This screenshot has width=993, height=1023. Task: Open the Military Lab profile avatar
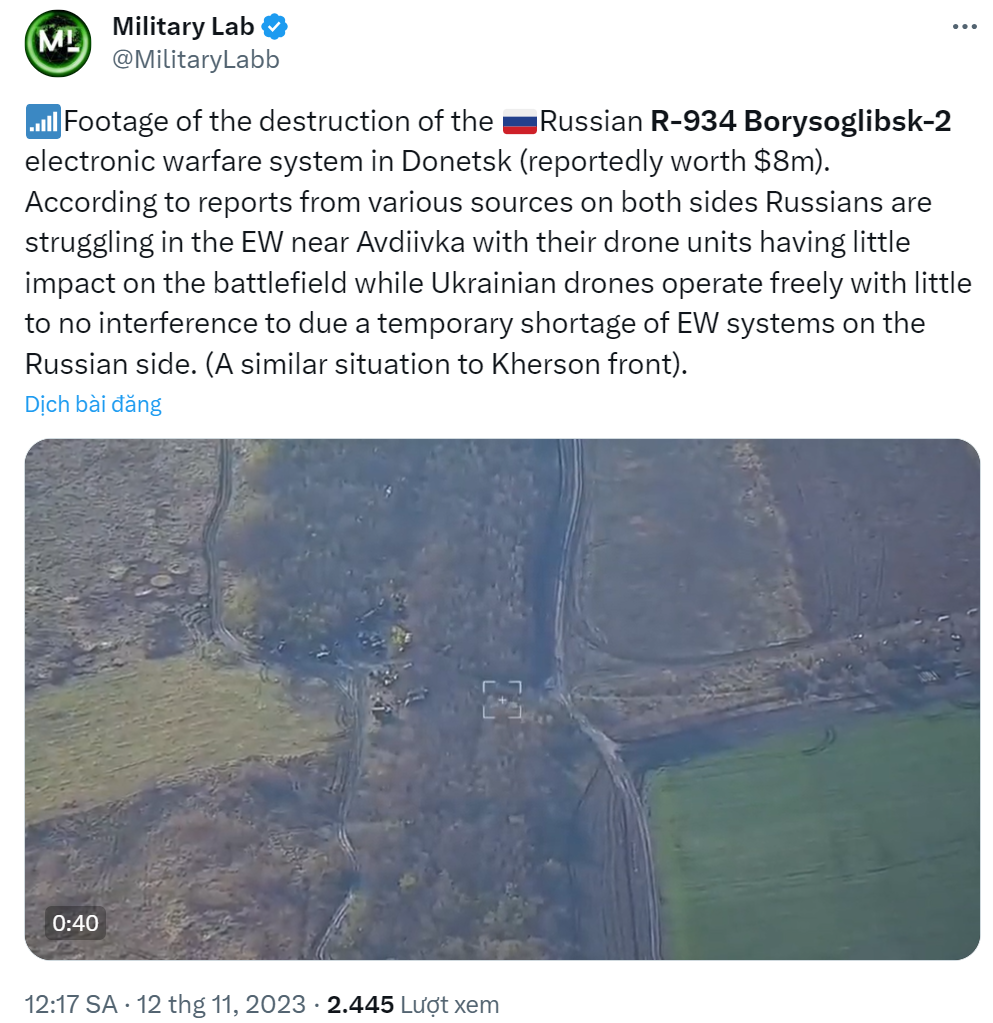(x=57, y=43)
